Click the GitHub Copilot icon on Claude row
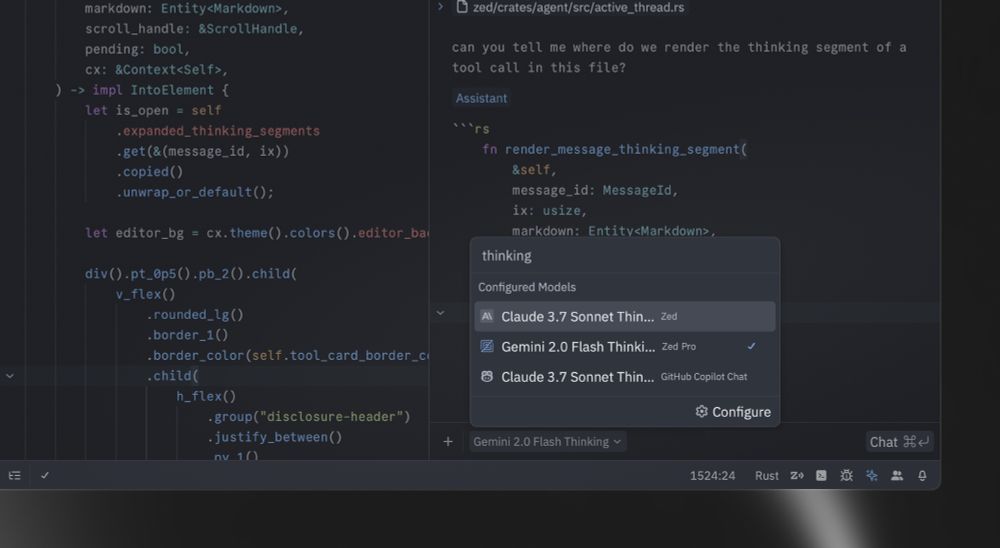This screenshot has height=548, width=1000. [487, 376]
